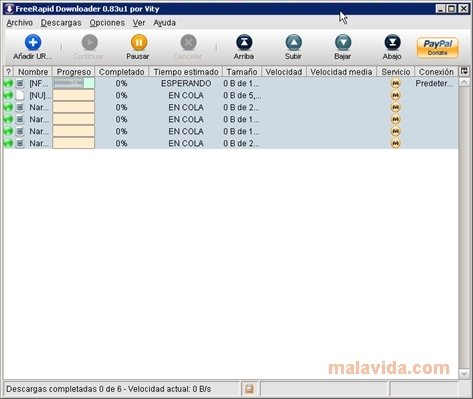This screenshot has height=399, width=473.
Task: Click green status globe of [NF row
Action: click(8, 83)
